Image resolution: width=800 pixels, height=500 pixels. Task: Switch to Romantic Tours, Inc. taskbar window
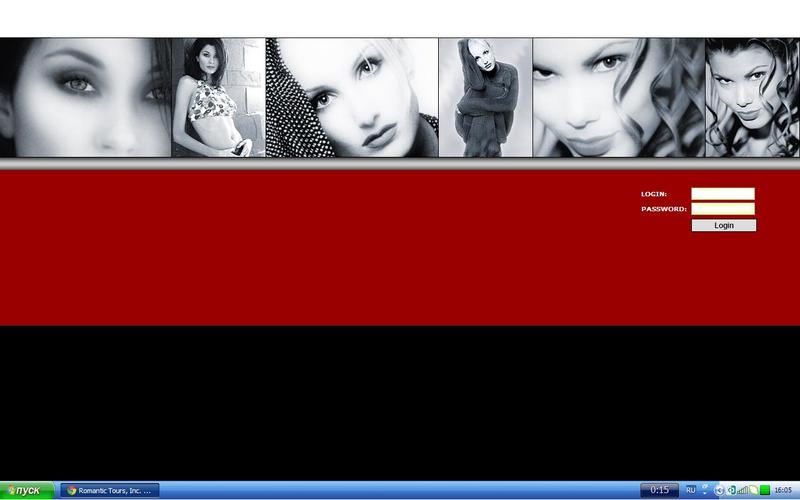(109, 490)
